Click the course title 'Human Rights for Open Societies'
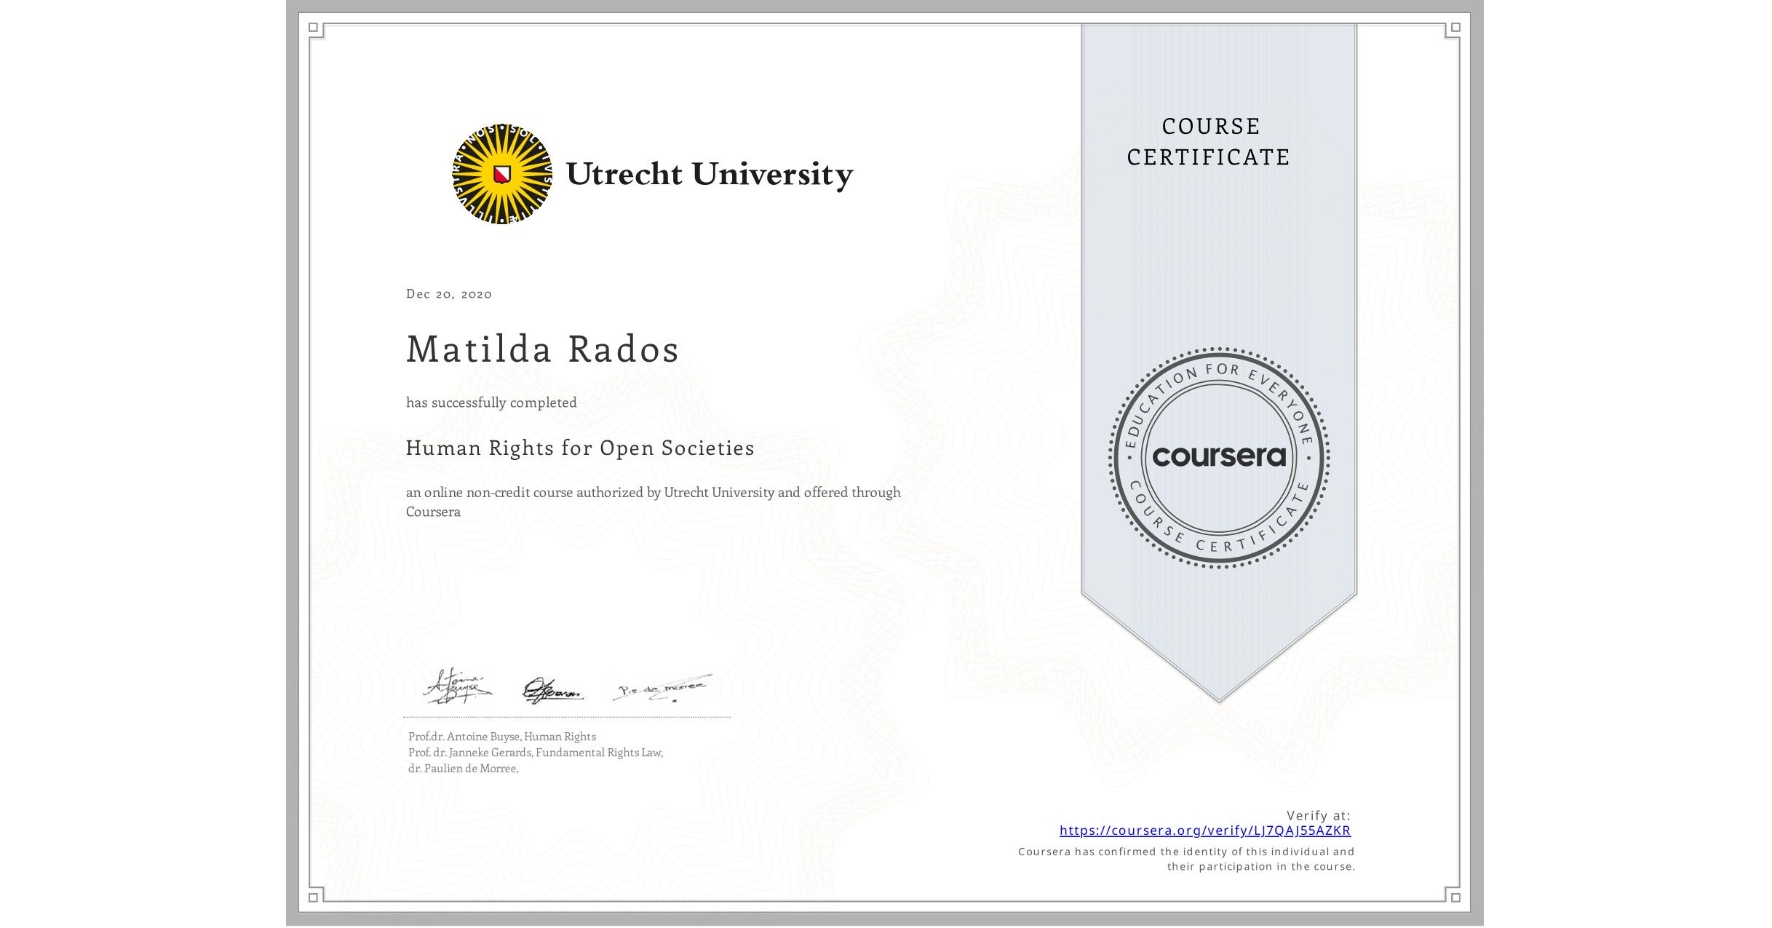 coord(580,448)
